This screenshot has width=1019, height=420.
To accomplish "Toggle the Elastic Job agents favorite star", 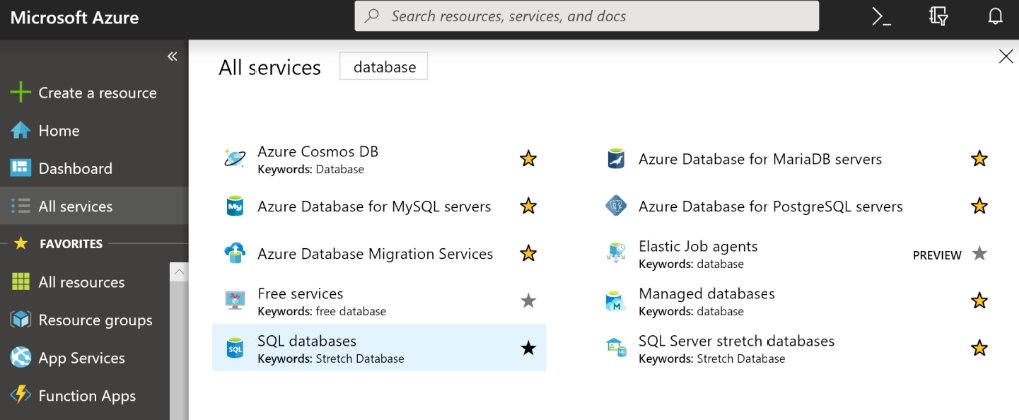I will pos(980,254).
